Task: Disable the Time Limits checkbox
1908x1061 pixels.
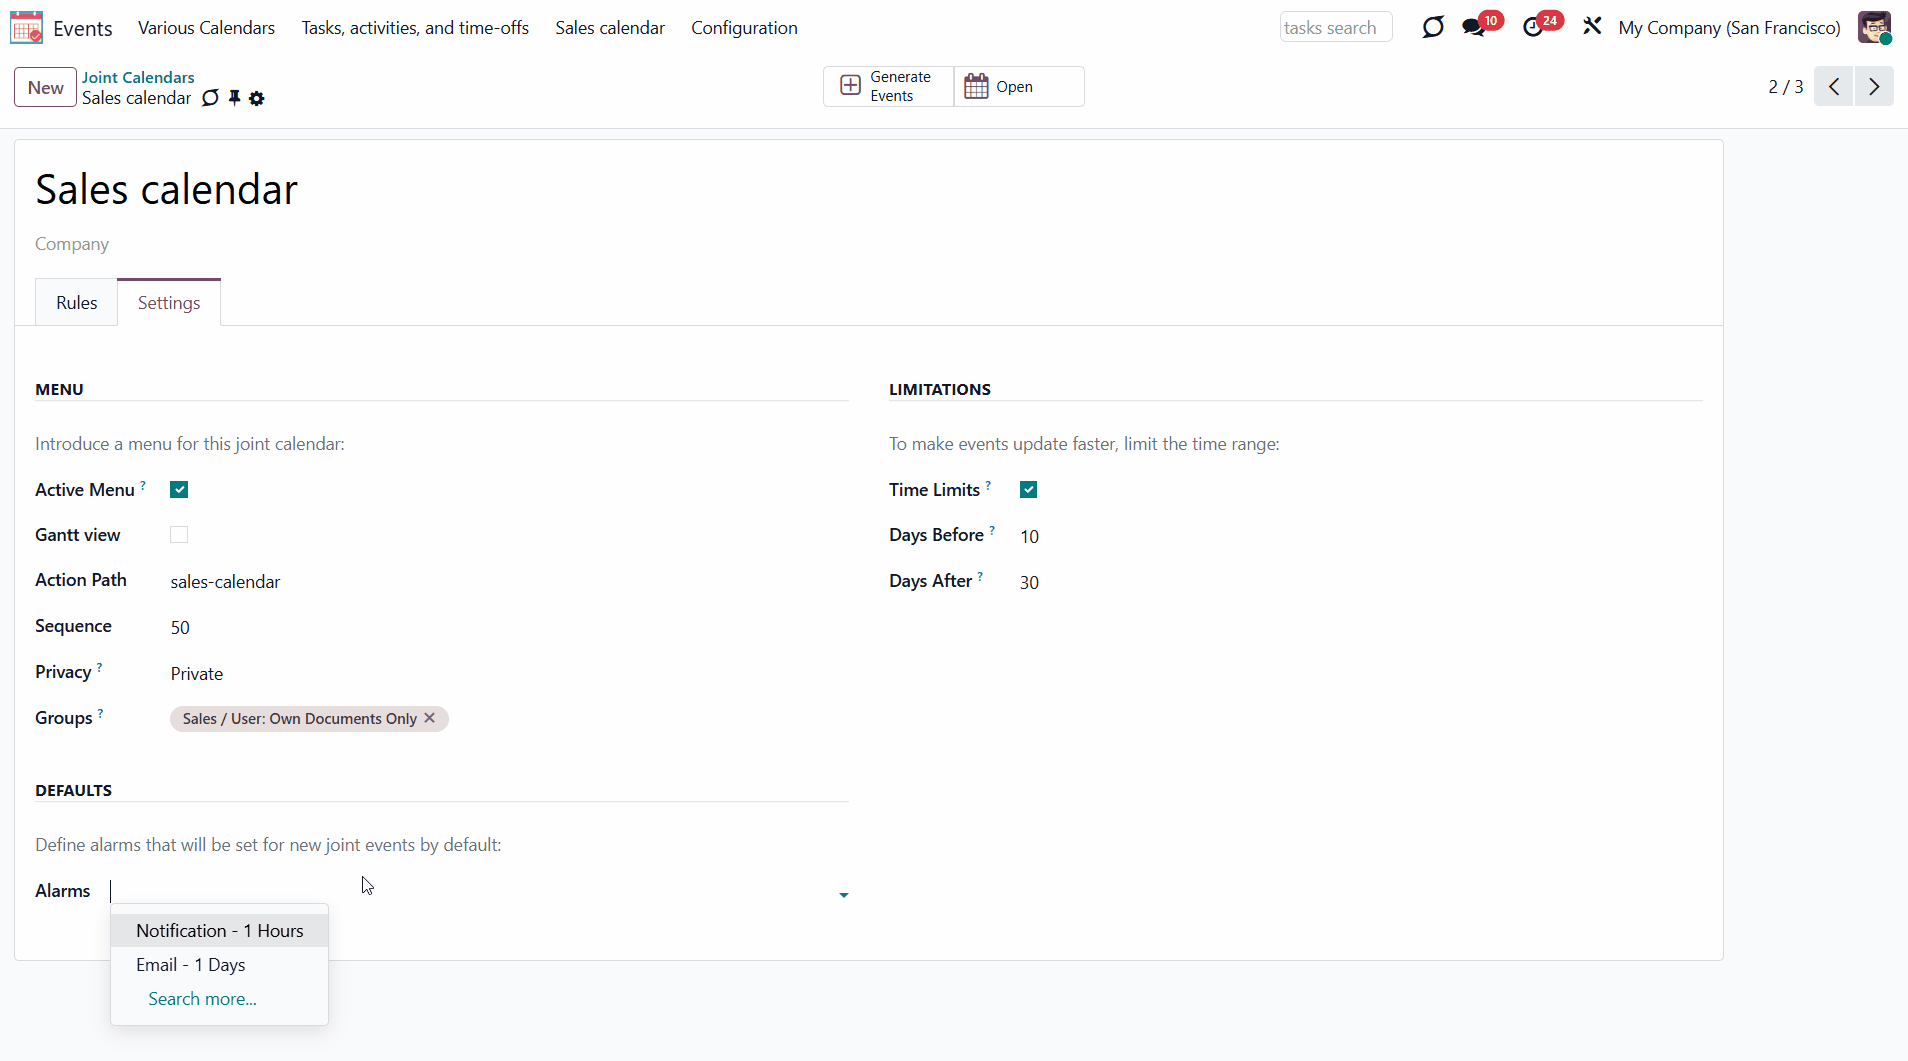Action: [x=1028, y=490]
